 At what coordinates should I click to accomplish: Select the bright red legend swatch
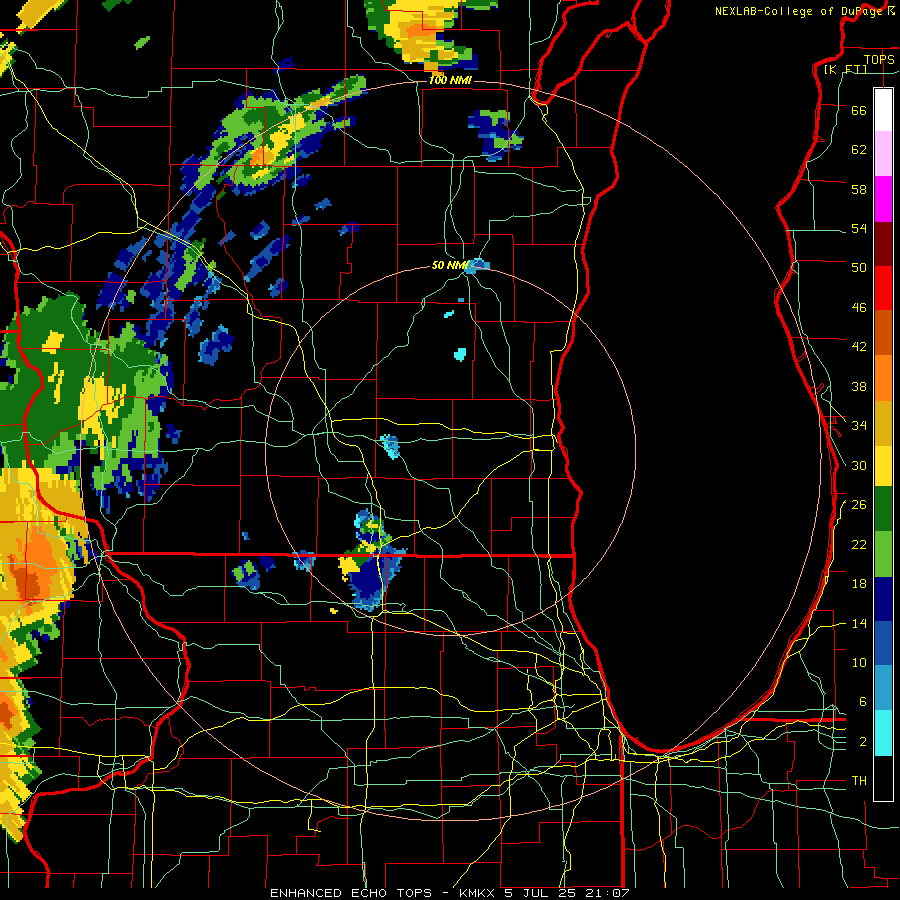click(x=883, y=289)
